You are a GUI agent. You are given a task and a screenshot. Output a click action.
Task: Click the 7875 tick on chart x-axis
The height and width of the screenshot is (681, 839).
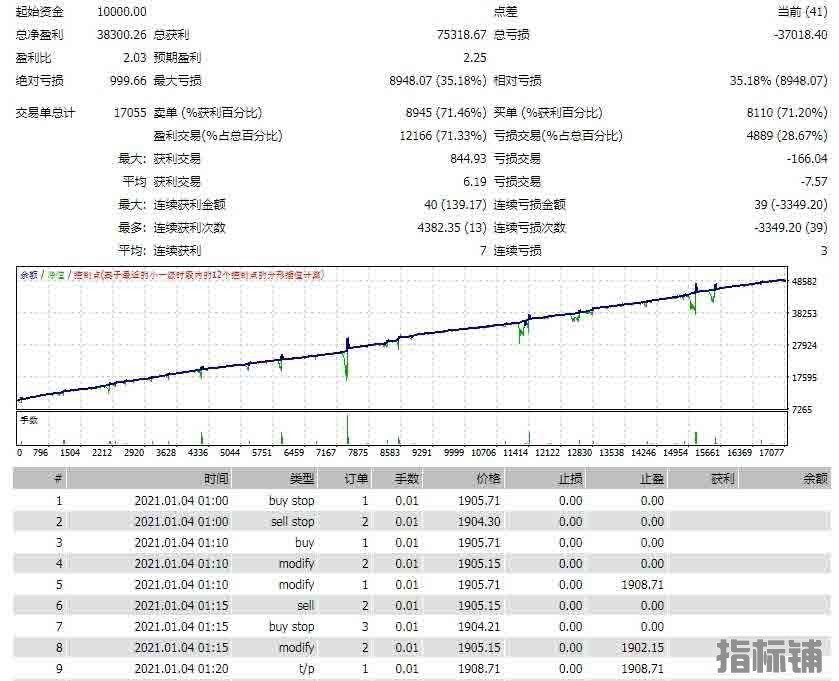[355, 452]
